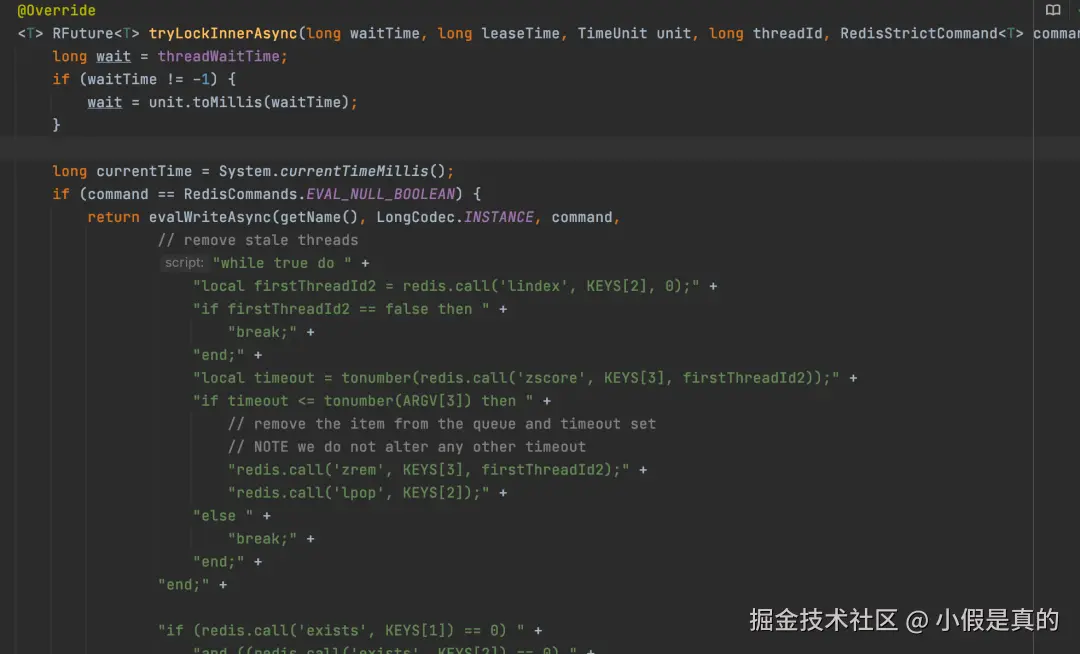Click the threadWaitTime field reference
This screenshot has height=654, width=1080.
[218, 56]
